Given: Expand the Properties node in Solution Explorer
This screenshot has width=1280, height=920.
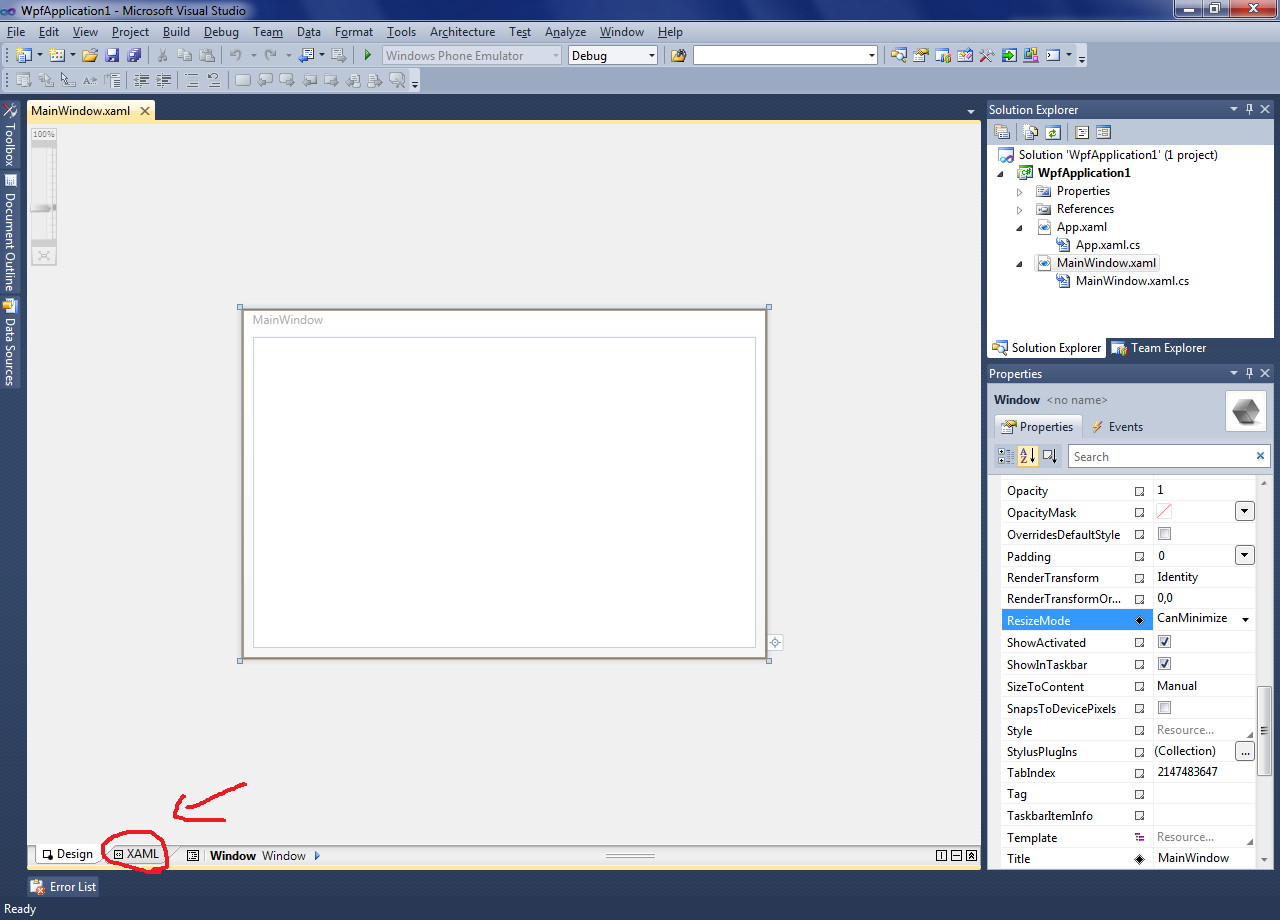Looking at the screenshot, I should click(1020, 191).
